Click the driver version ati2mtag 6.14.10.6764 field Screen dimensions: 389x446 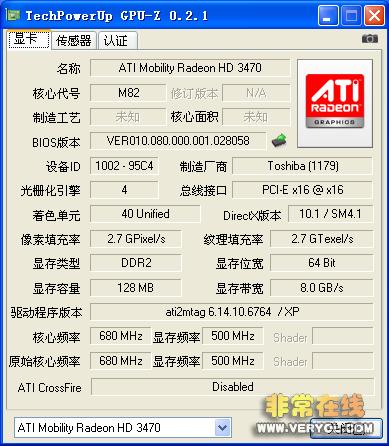pos(232,312)
